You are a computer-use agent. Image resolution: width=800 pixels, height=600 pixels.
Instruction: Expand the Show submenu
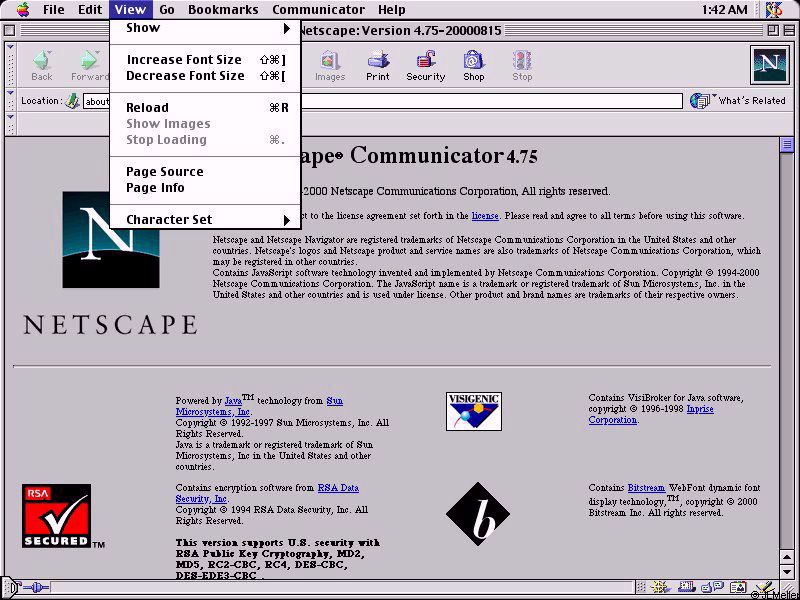pos(206,28)
